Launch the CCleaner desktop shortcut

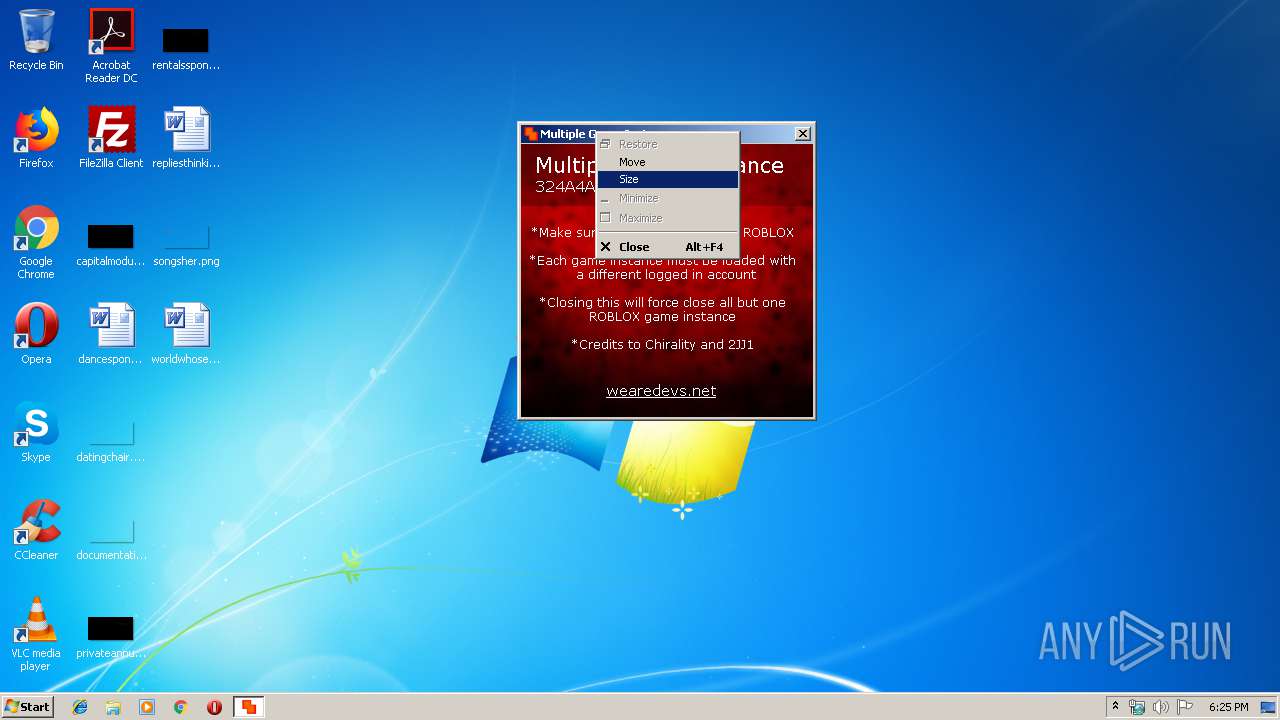[x=36, y=530]
